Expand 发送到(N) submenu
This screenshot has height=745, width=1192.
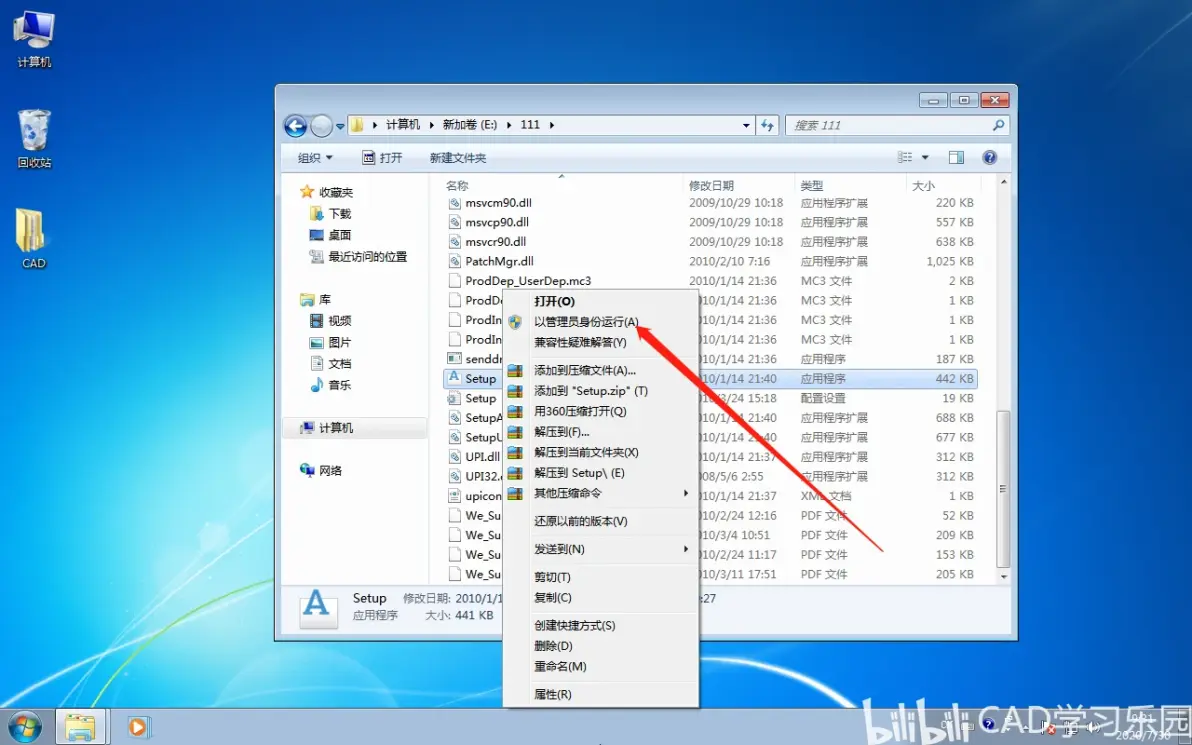click(601, 550)
